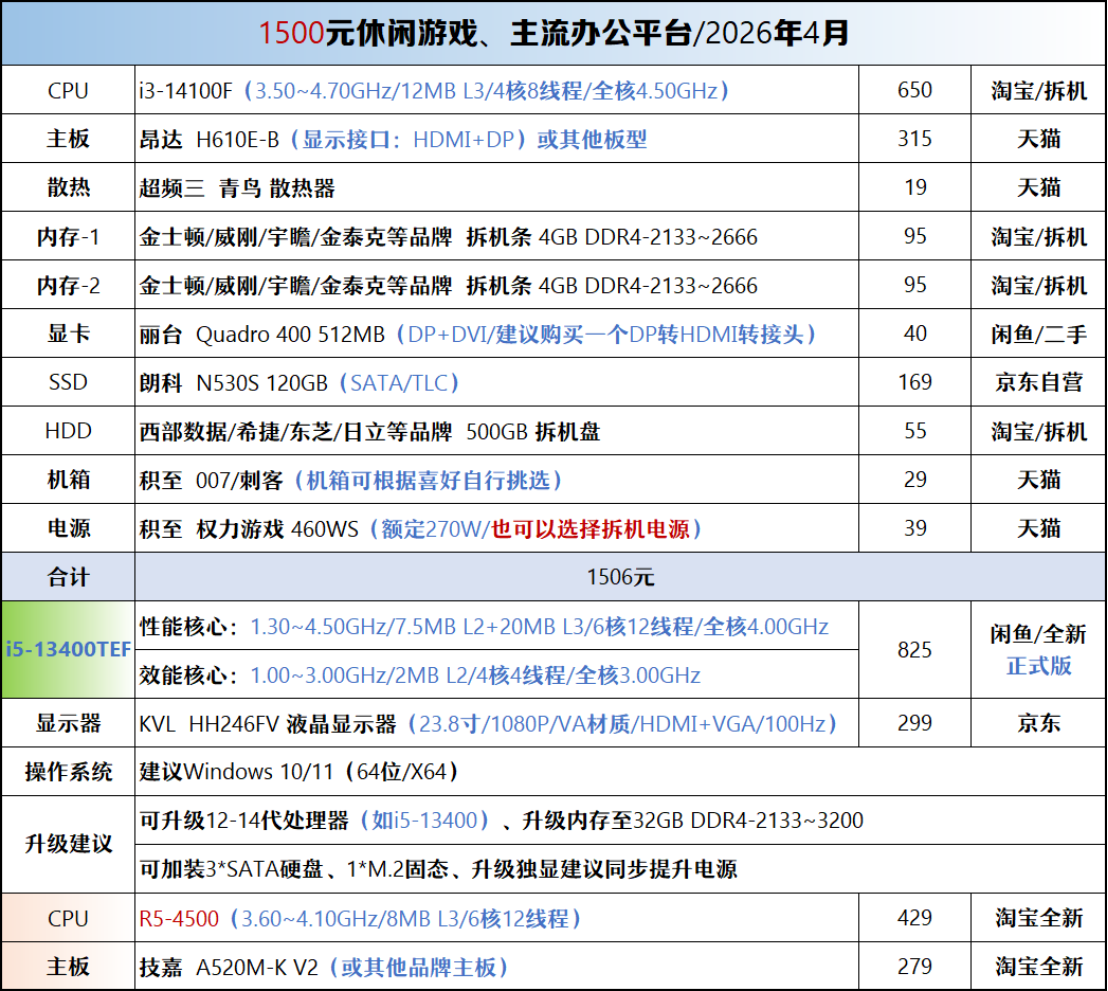Click the "合计" total label
Screen dimensions: 1108x991
click(x=68, y=577)
